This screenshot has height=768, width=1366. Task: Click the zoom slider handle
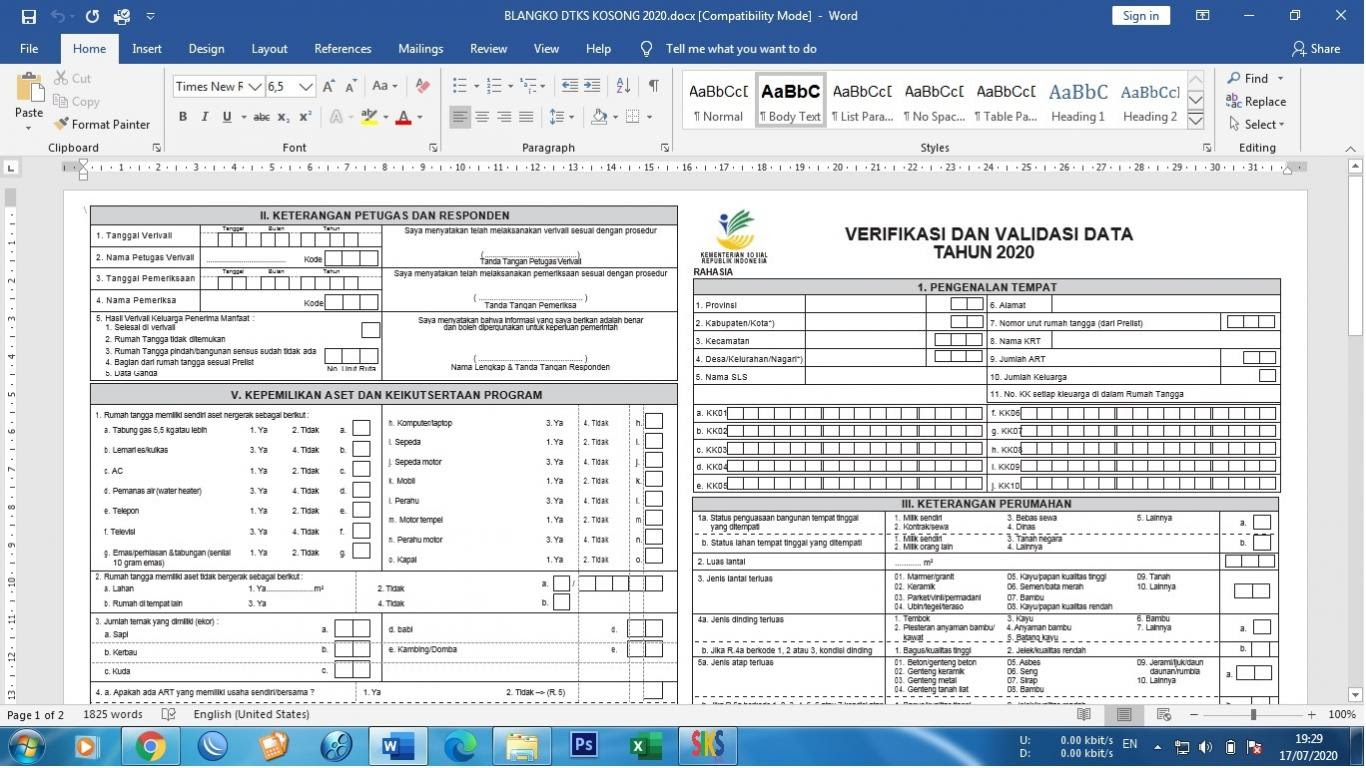(x=1253, y=715)
